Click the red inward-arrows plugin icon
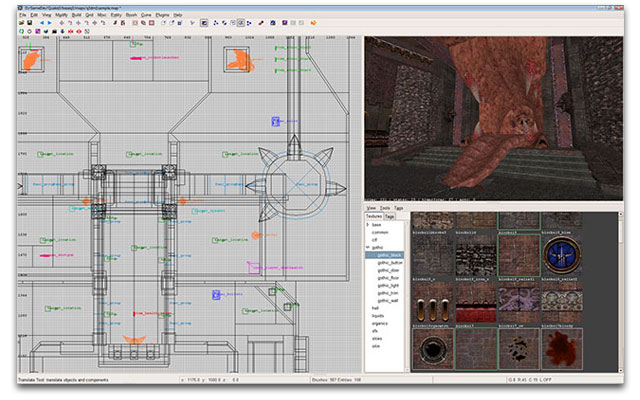Screen dimensions: 640x400 pyautogui.click(x=71, y=31)
